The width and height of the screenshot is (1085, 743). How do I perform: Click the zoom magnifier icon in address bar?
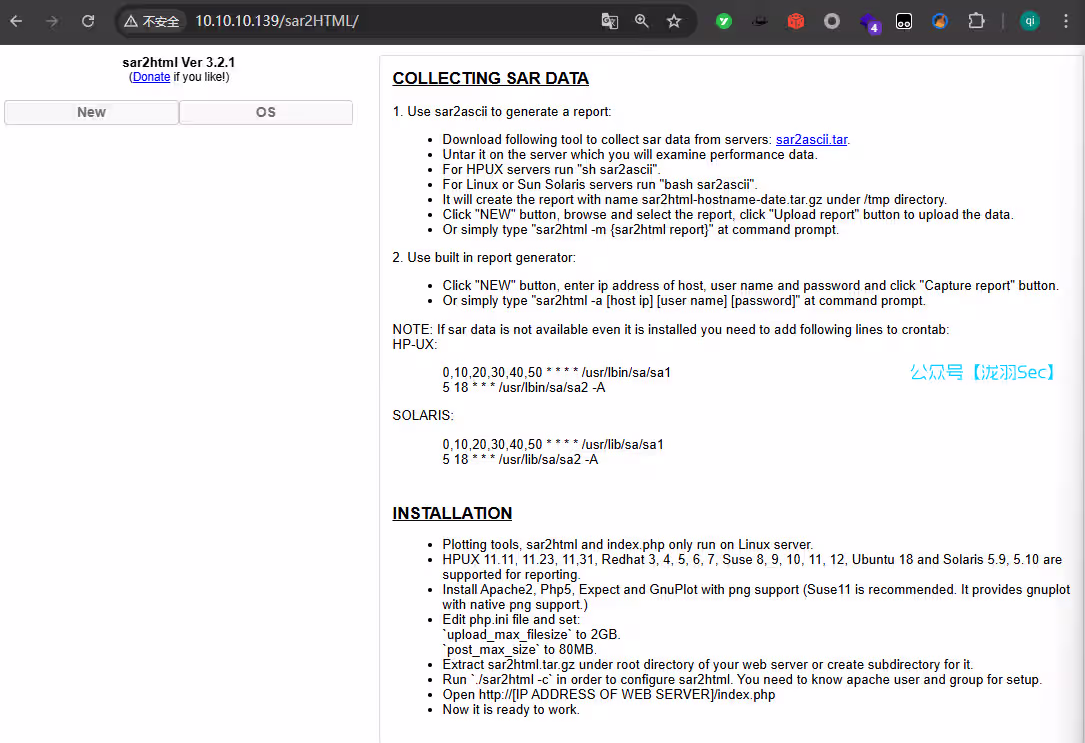pos(642,21)
